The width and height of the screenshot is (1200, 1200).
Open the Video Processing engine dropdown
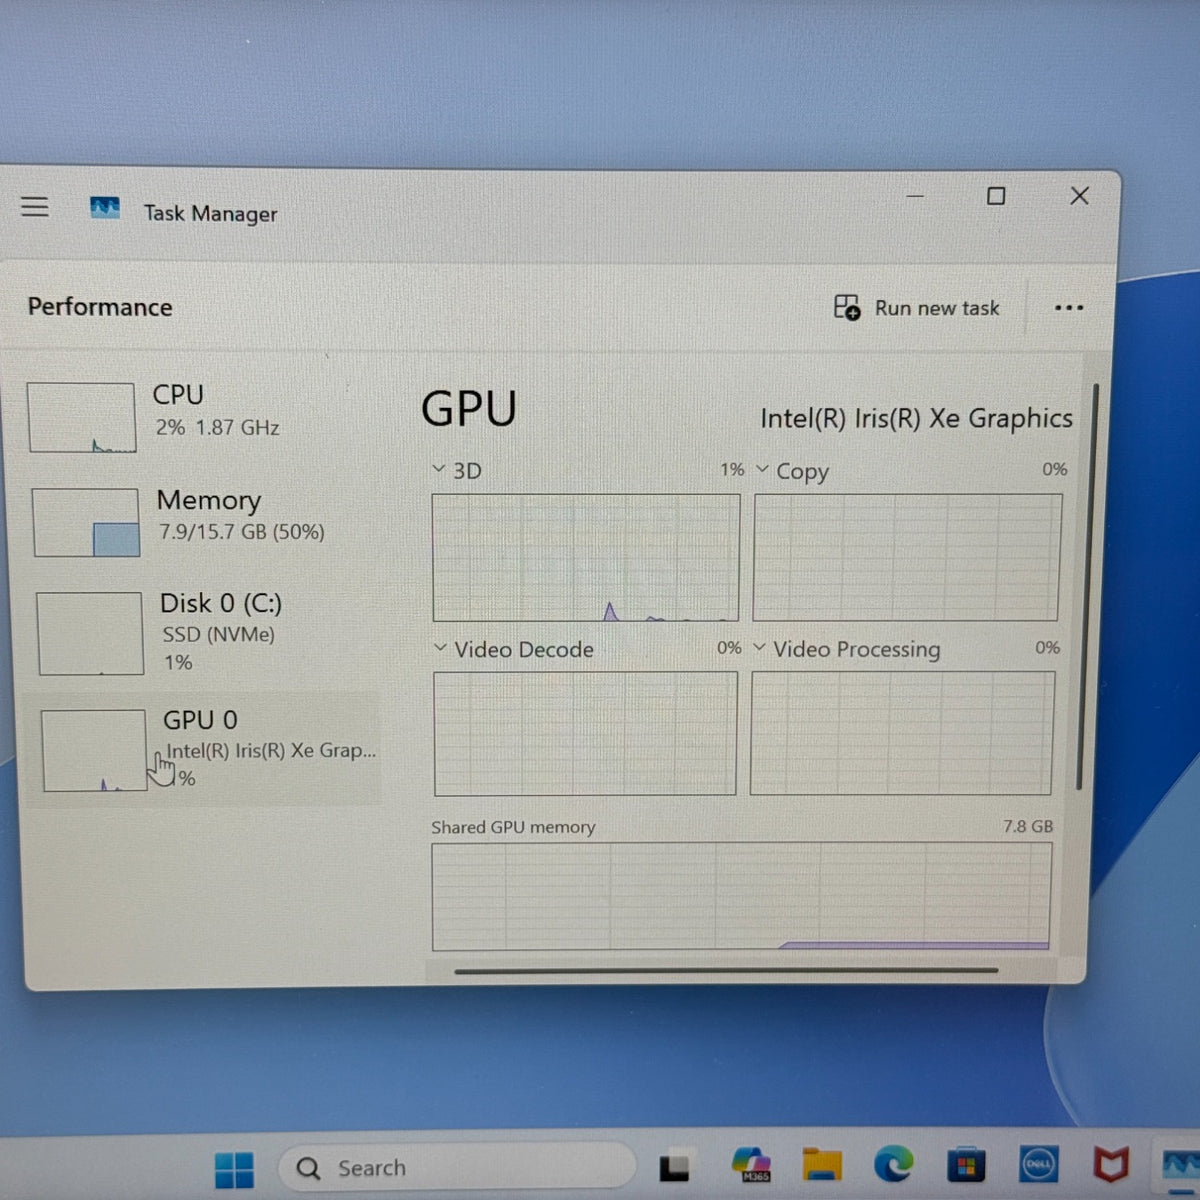point(759,648)
